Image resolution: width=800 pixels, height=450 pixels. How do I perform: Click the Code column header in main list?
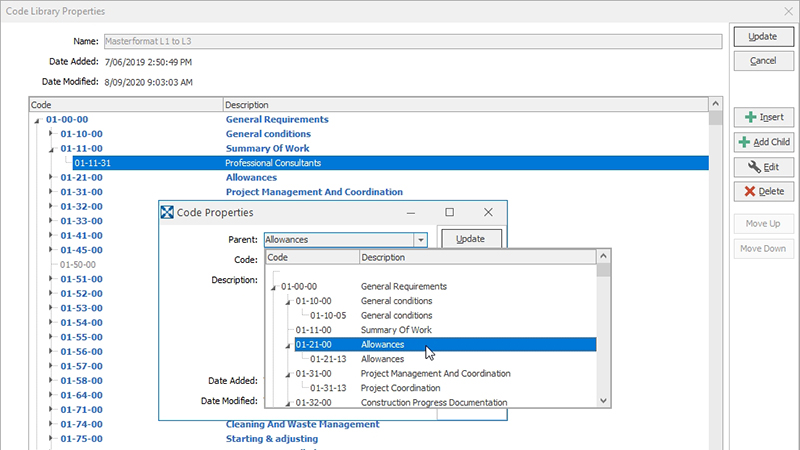point(126,105)
